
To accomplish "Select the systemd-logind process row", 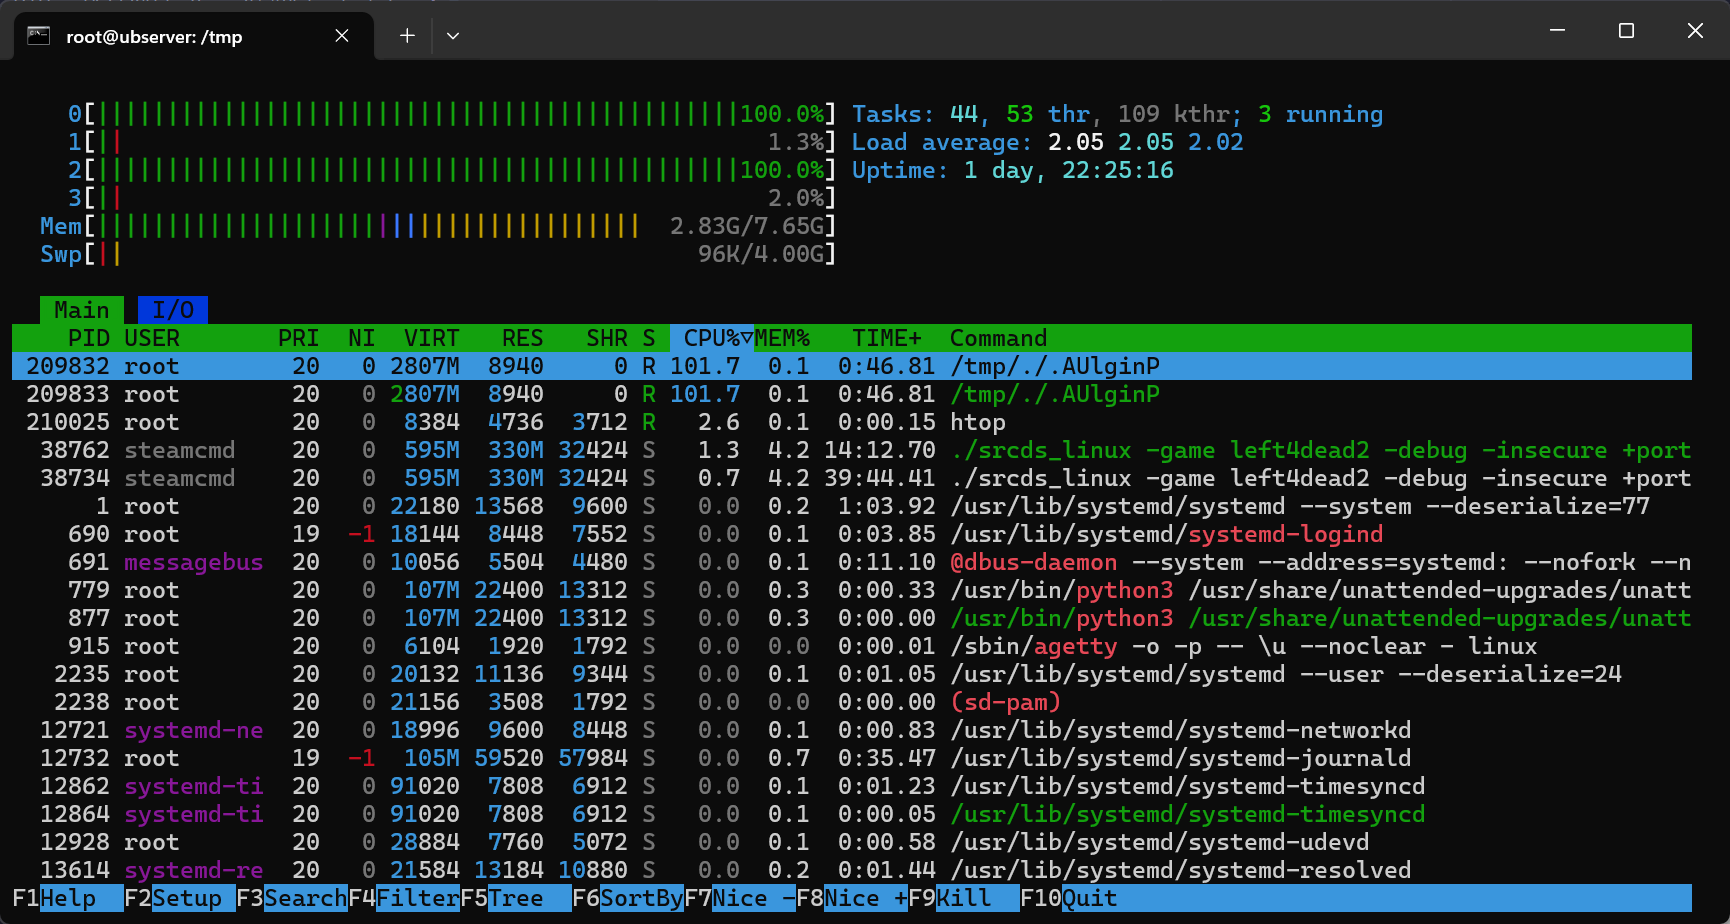I will [x=852, y=534].
